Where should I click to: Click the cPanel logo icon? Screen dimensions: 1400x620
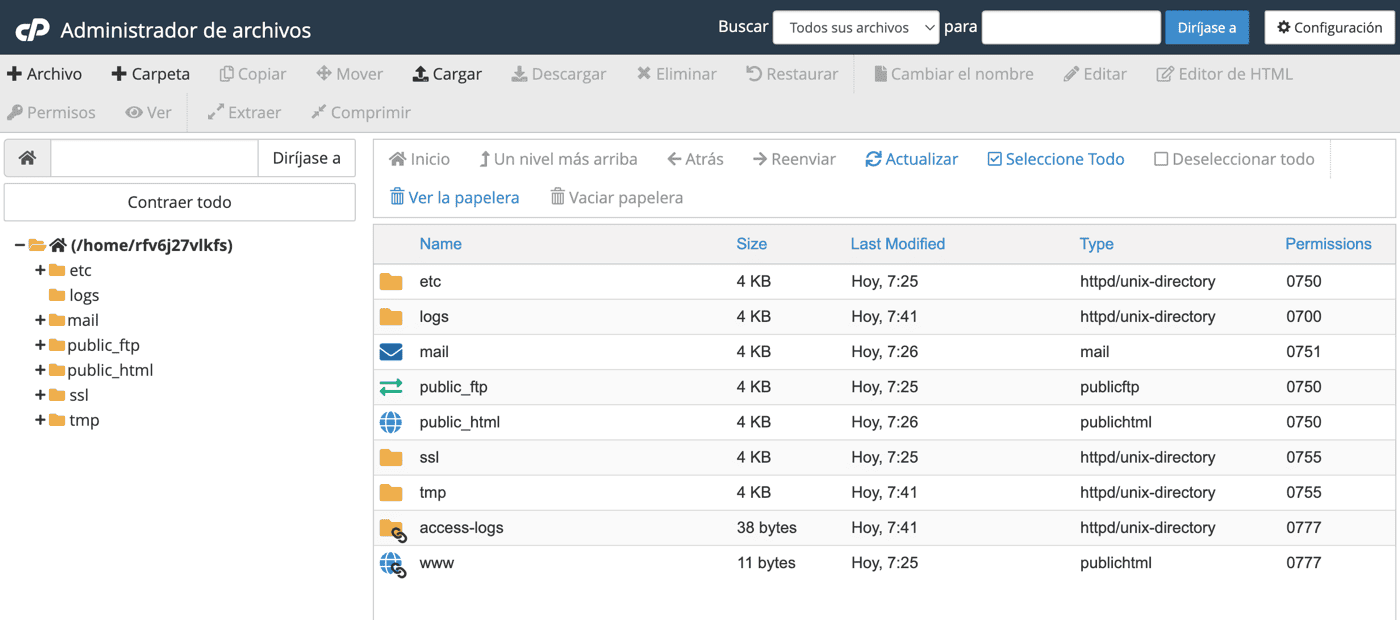[x=32, y=30]
